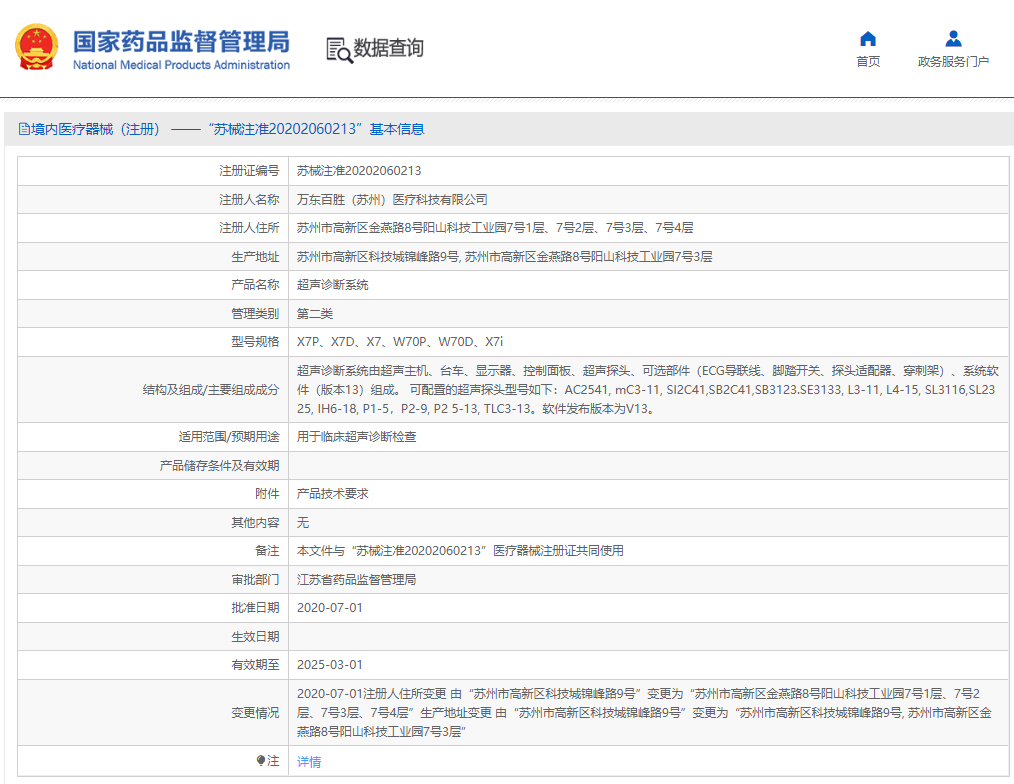Click the 结构及组成 composition description text
1014x784 pixels.
[647, 389]
